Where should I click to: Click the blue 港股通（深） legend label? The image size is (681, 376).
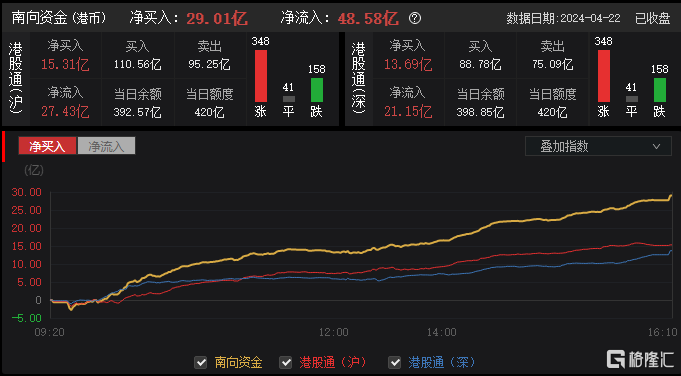tap(442, 362)
